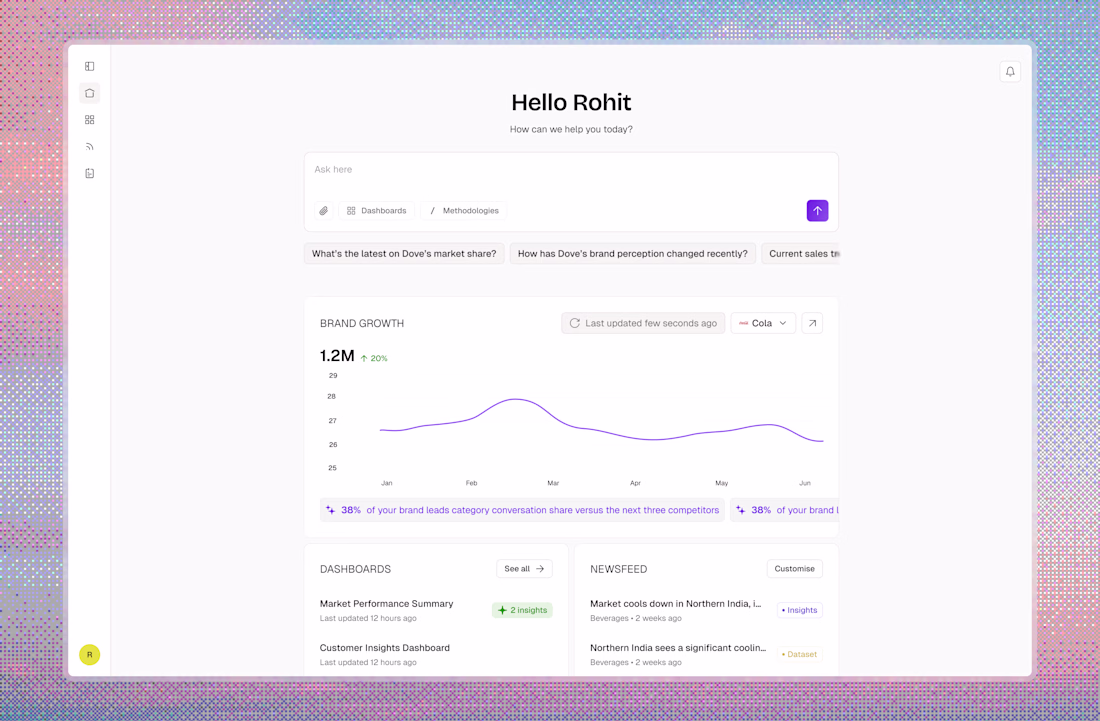
Task: Select the Dataset tag in newsfeed
Action: click(x=799, y=654)
